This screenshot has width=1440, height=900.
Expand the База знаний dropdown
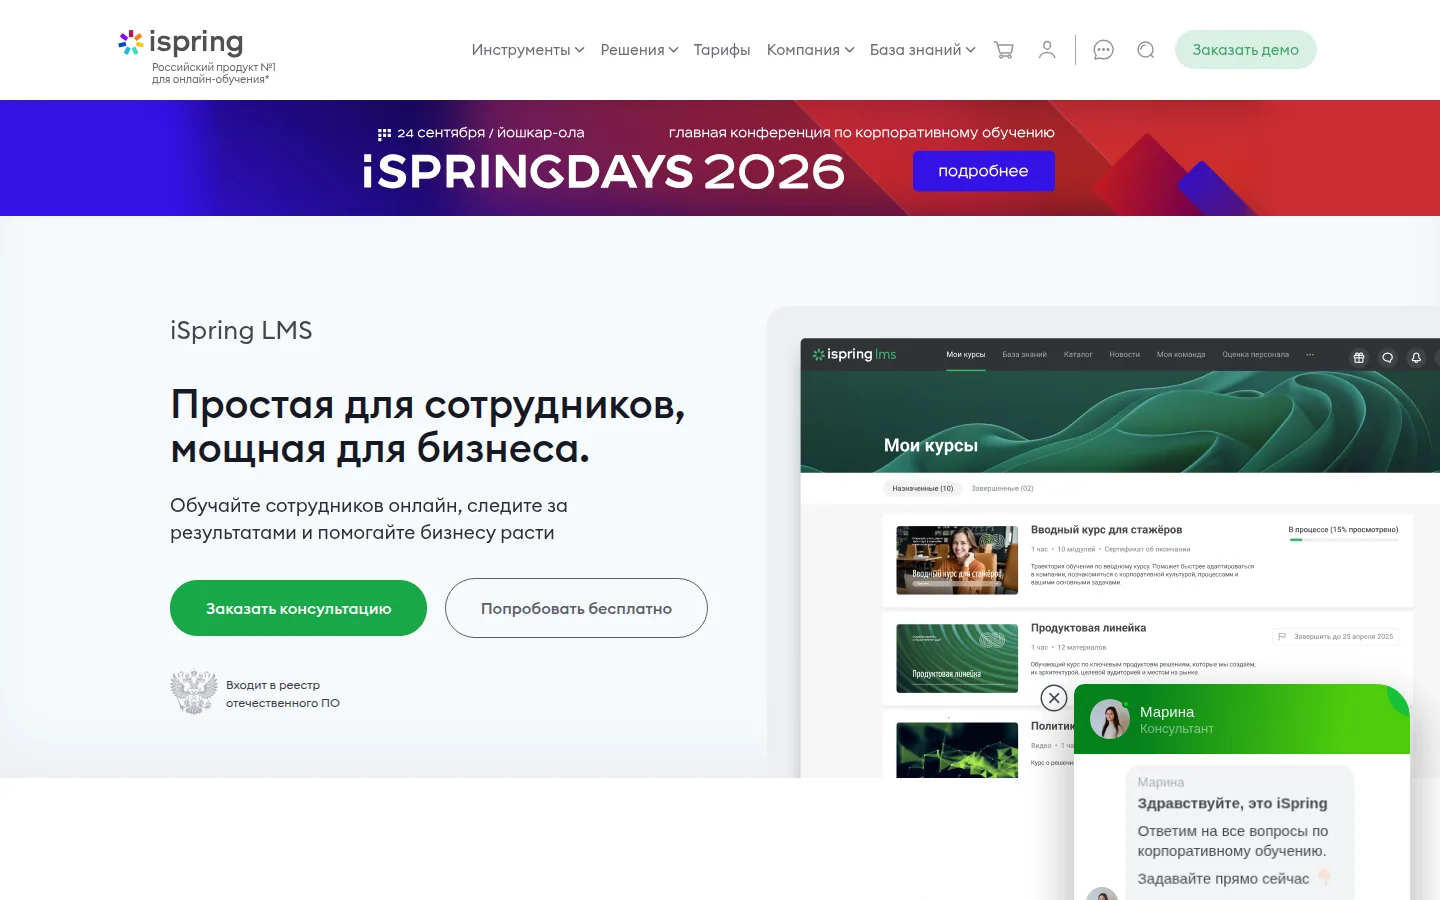click(922, 50)
